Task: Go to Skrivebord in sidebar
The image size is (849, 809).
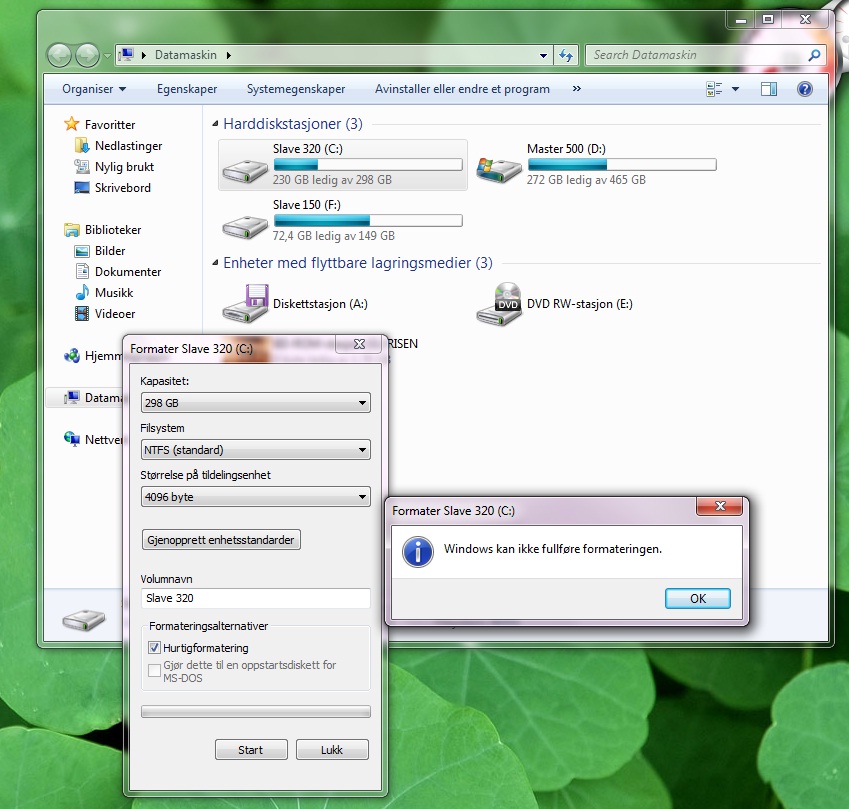Action: pos(122,188)
